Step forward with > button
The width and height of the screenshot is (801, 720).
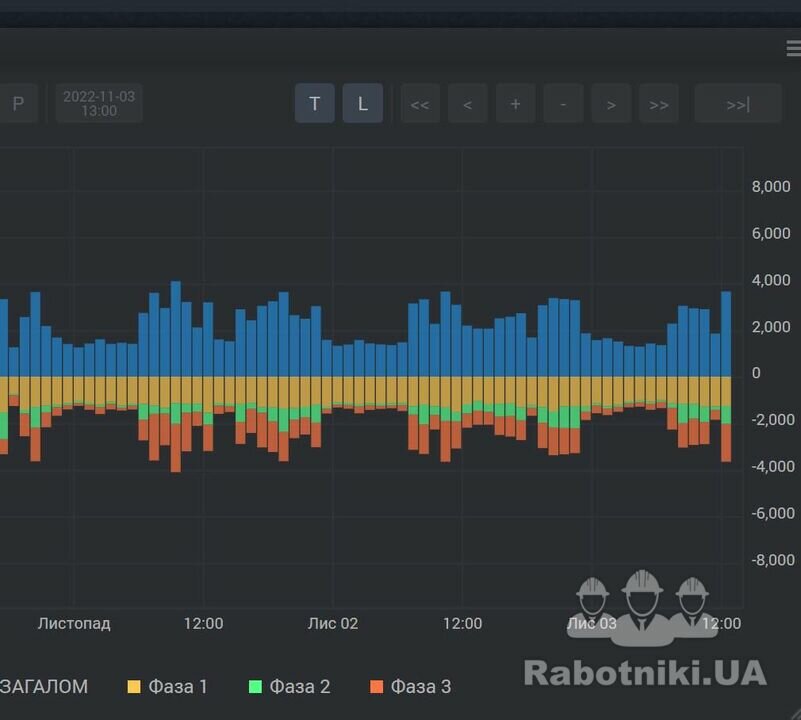click(x=611, y=104)
